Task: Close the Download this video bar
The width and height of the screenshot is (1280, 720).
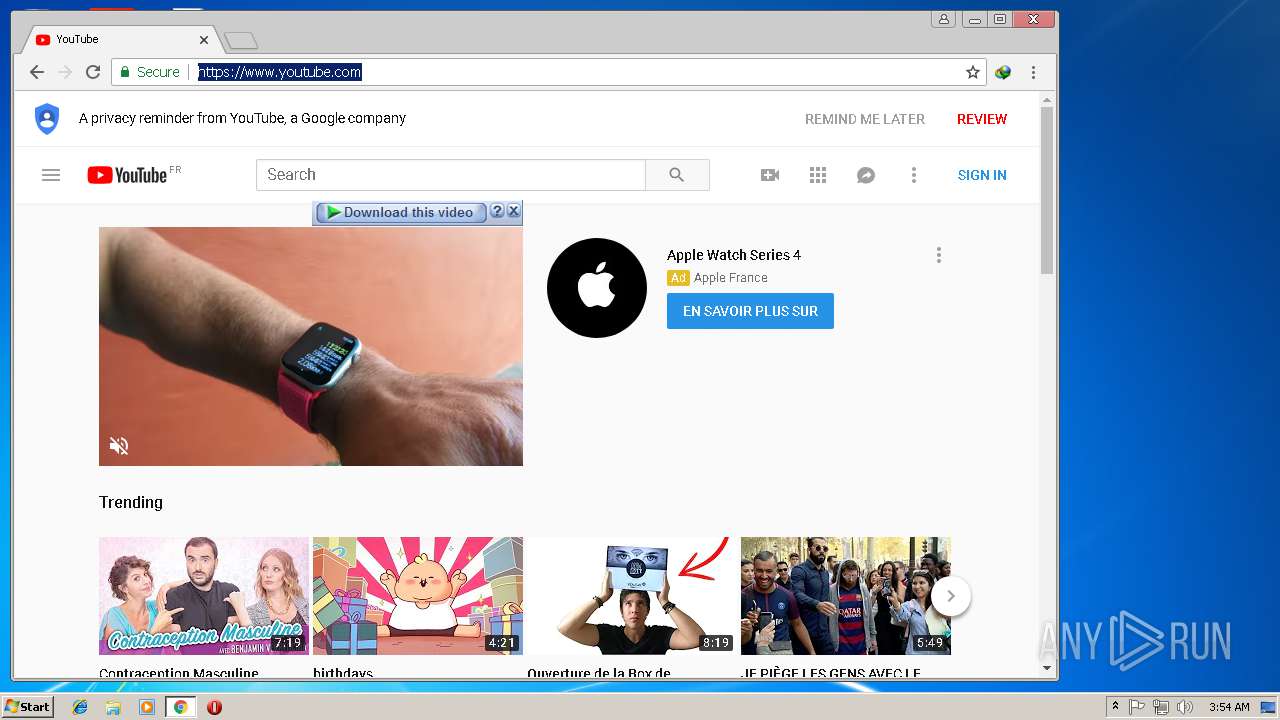Action: pos(514,211)
